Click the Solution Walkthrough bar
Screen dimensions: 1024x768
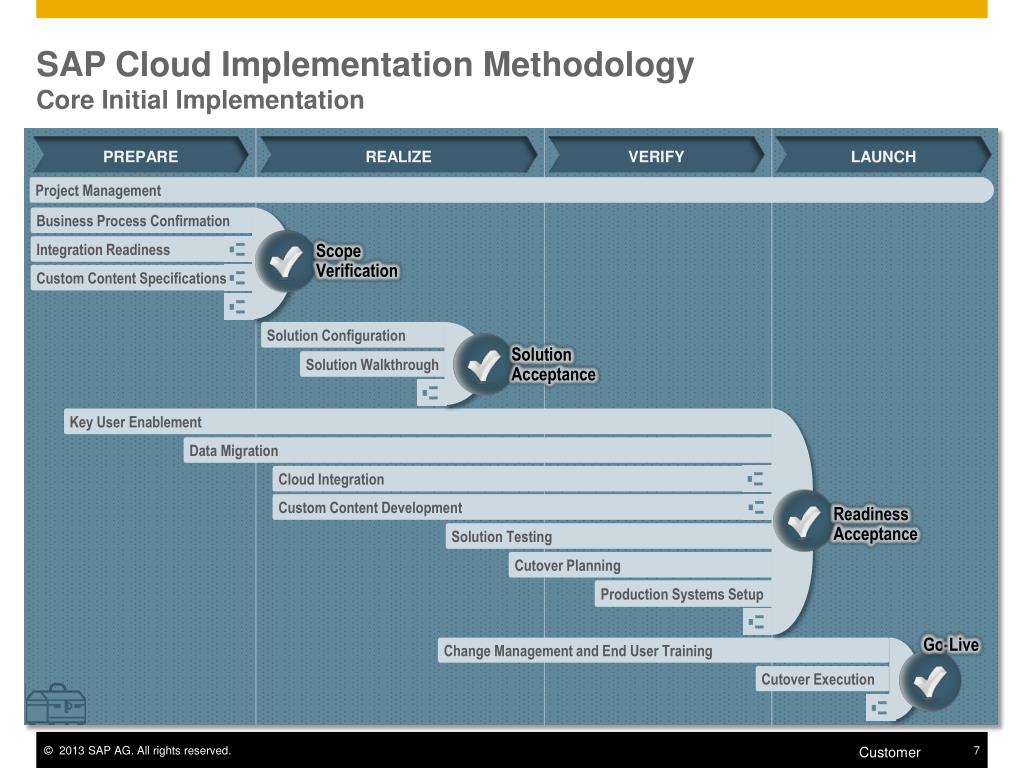pos(372,364)
